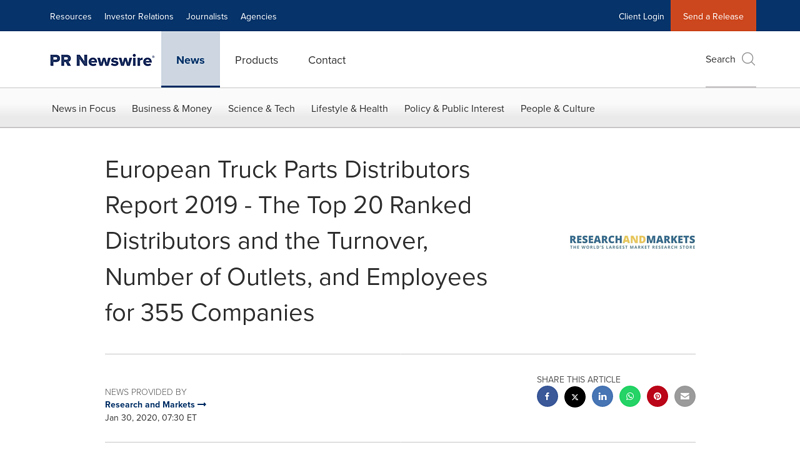Open People & Culture category
800x450 pixels.
coord(558,109)
